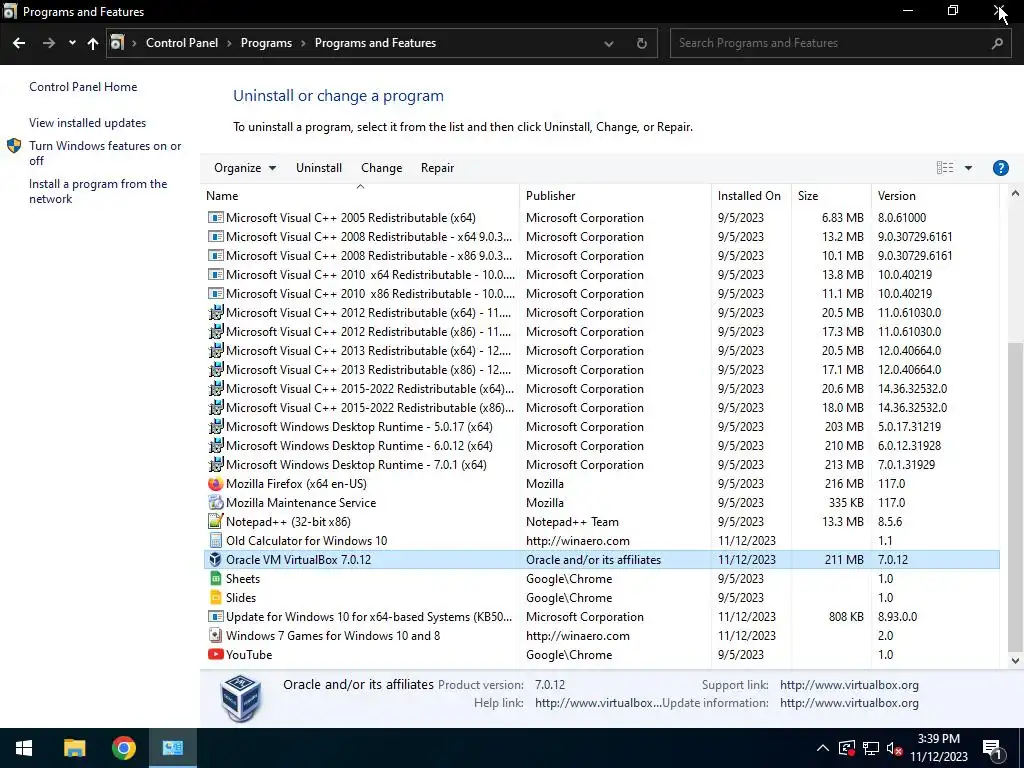
Task: Open Programs breadcrumb
Action: (266, 43)
